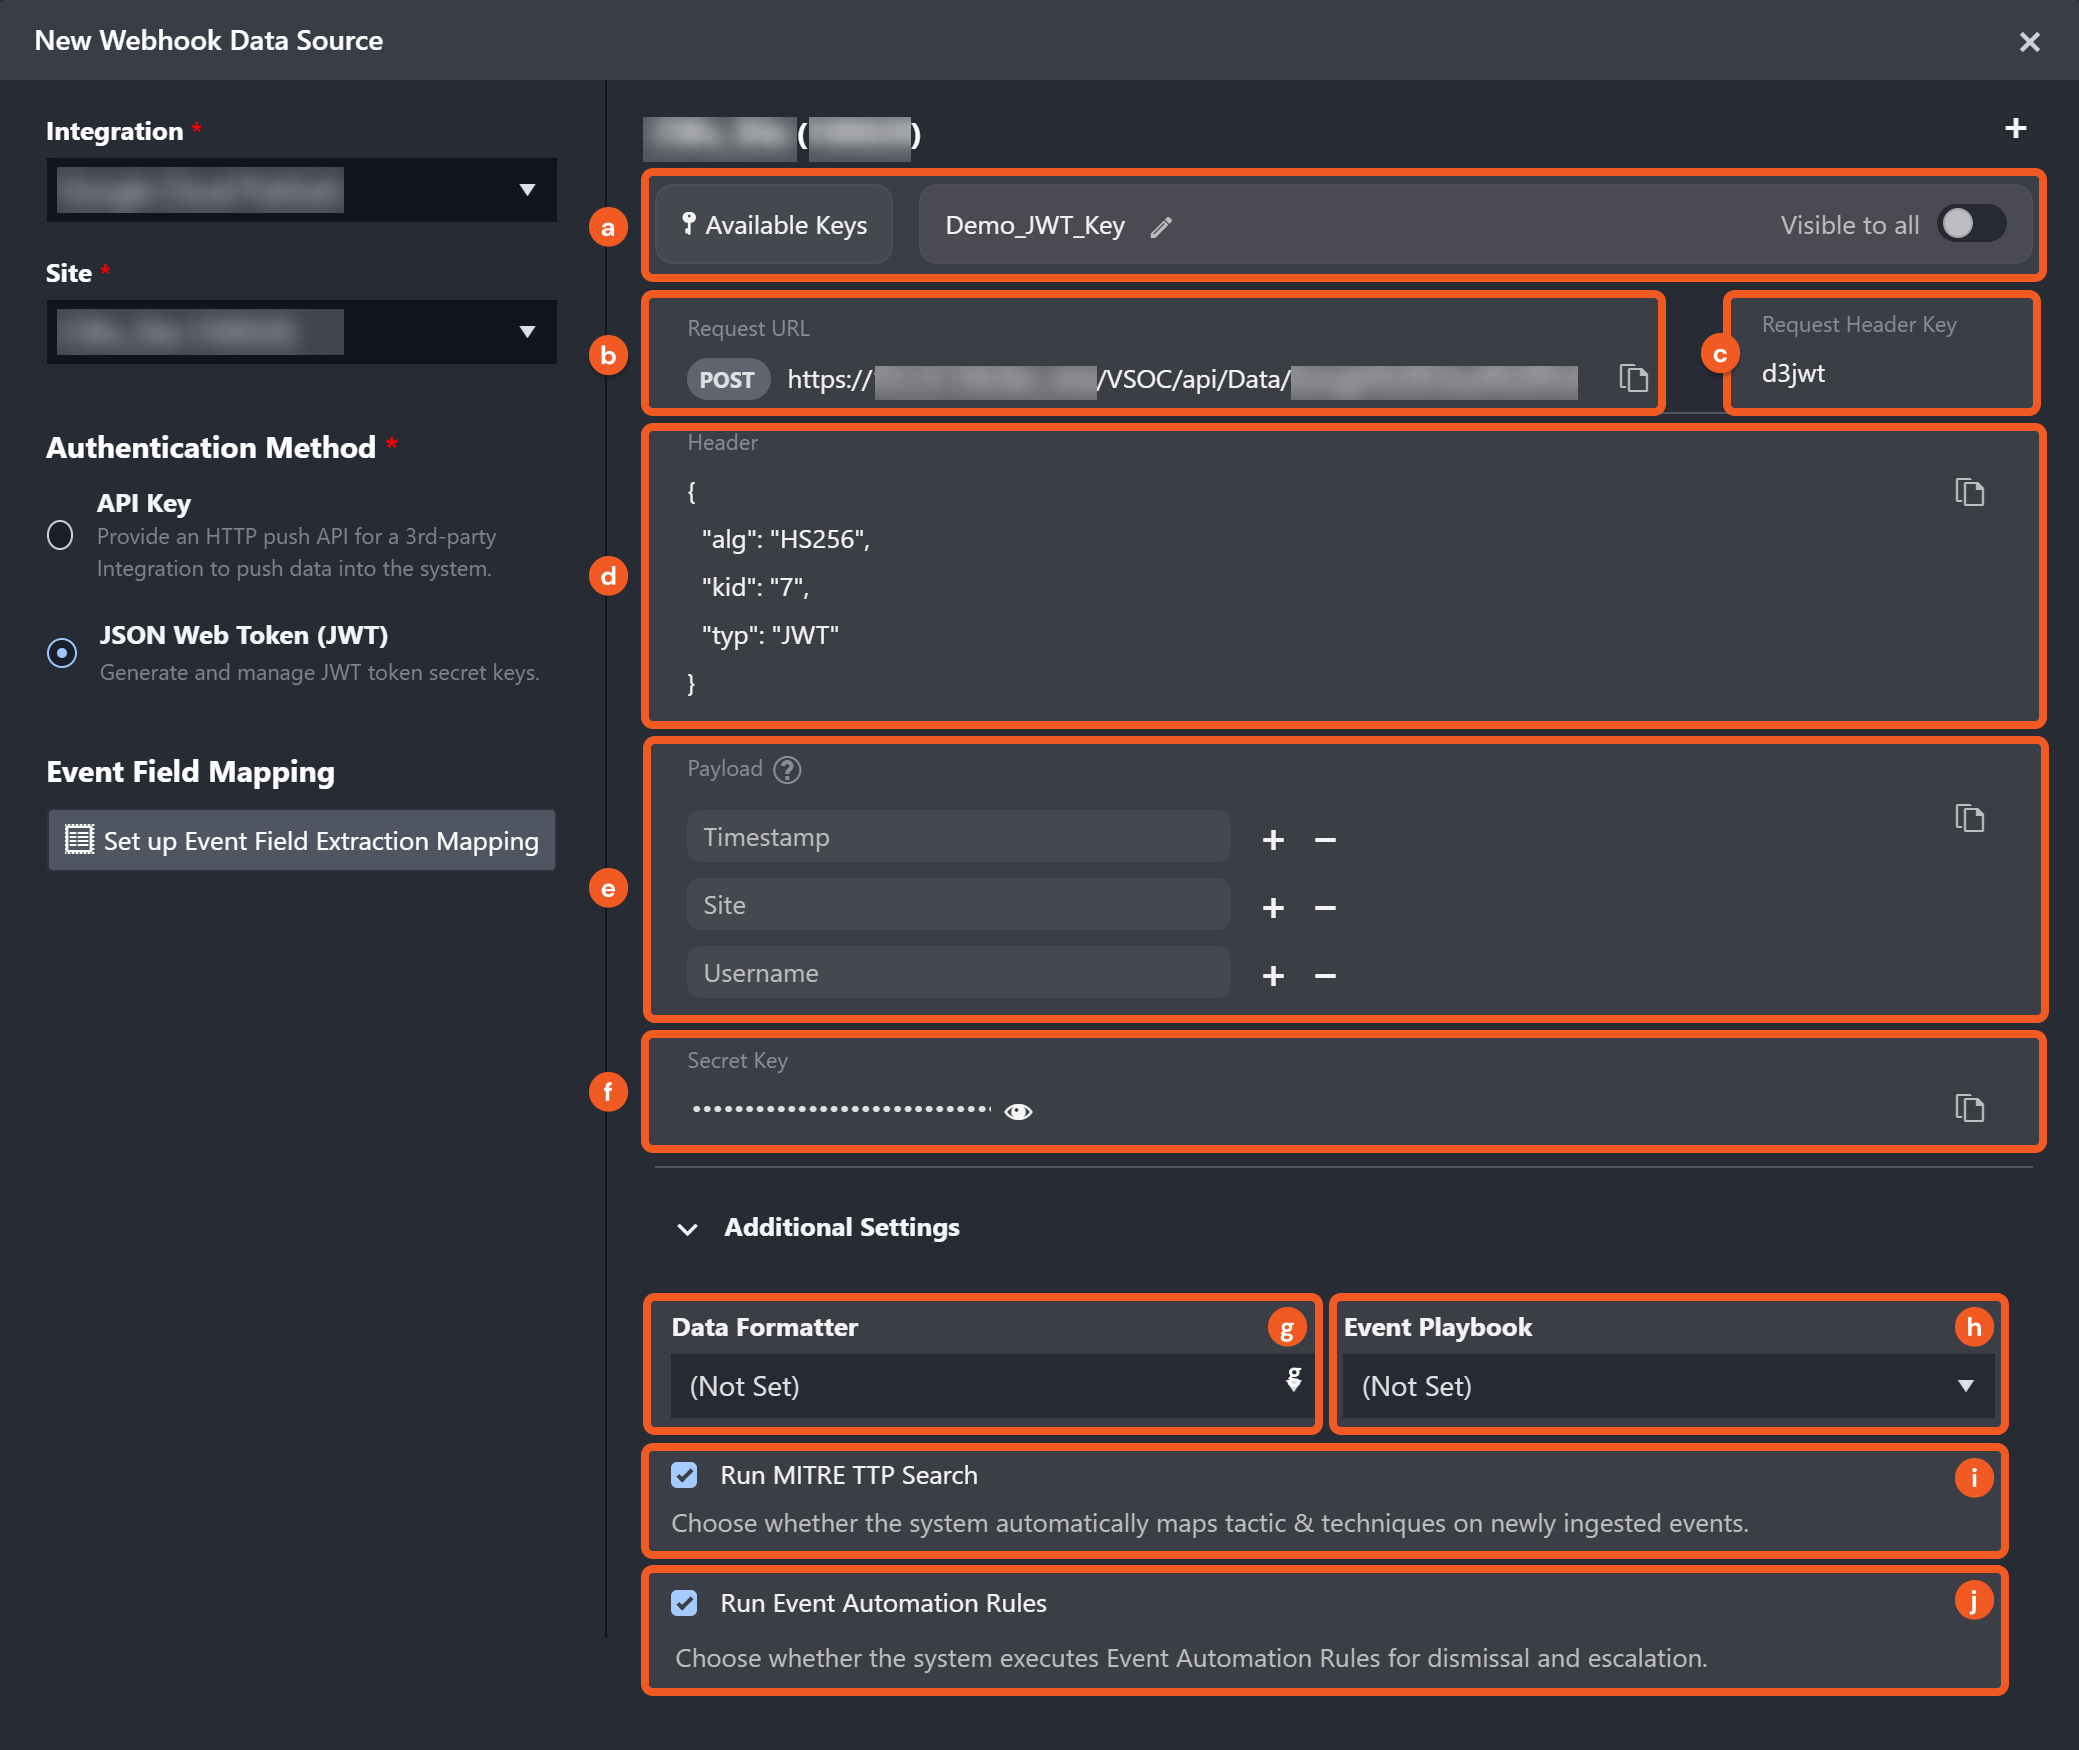The width and height of the screenshot is (2079, 1750).
Task: Open the Available Keys list
Action: tap(774, 225)
